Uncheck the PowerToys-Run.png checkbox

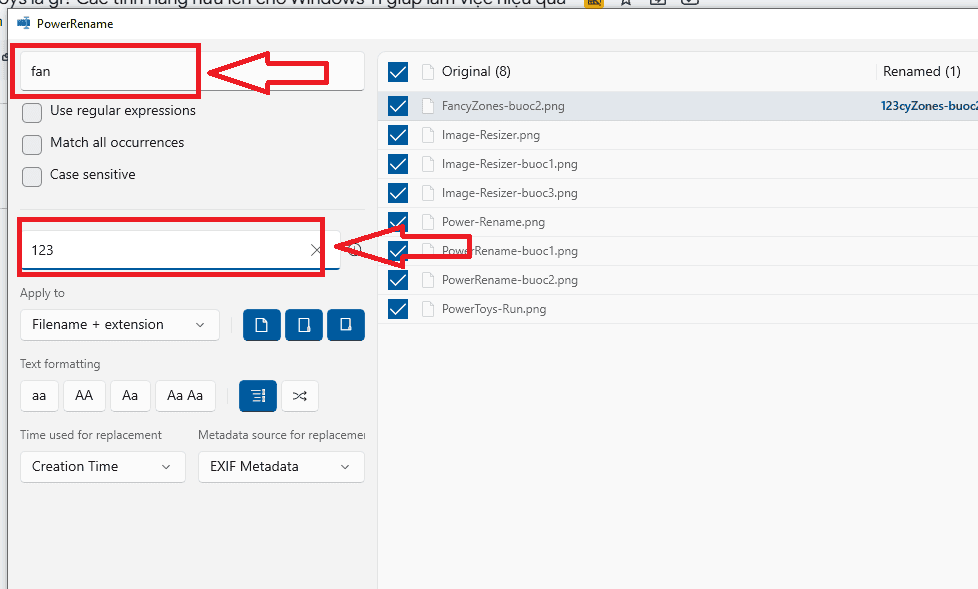point(398,309)
